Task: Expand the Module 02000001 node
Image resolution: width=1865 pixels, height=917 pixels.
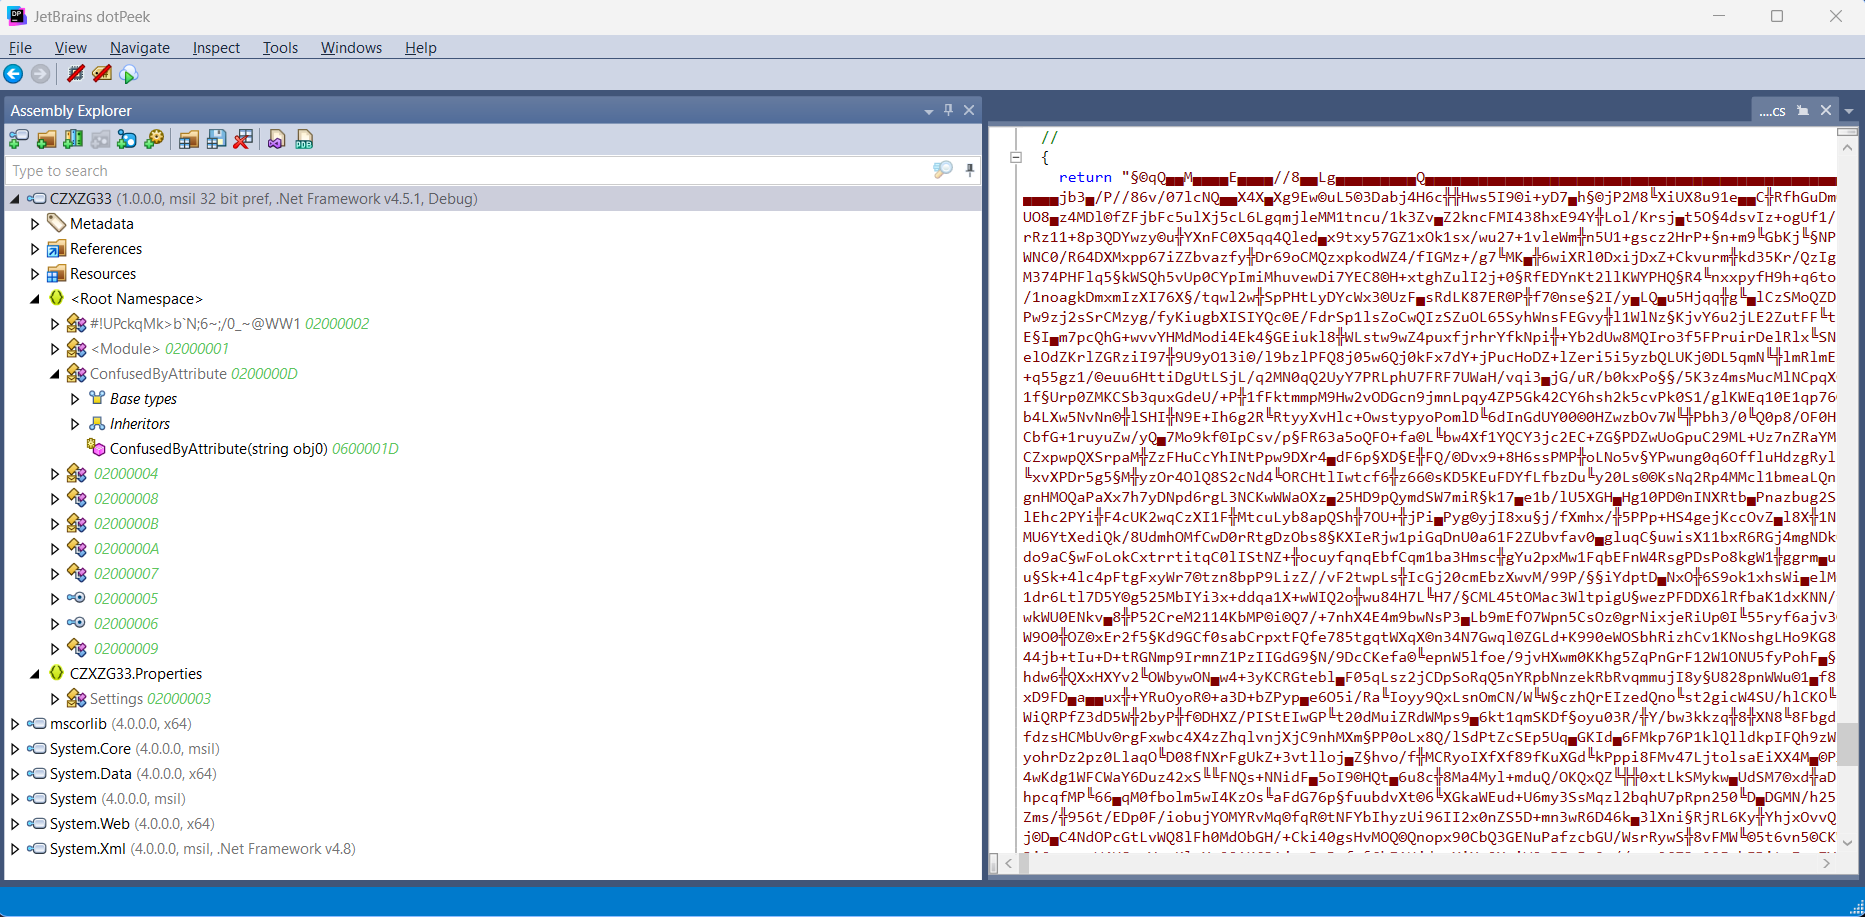Action: pyautogui.click(x=55, y=349)
